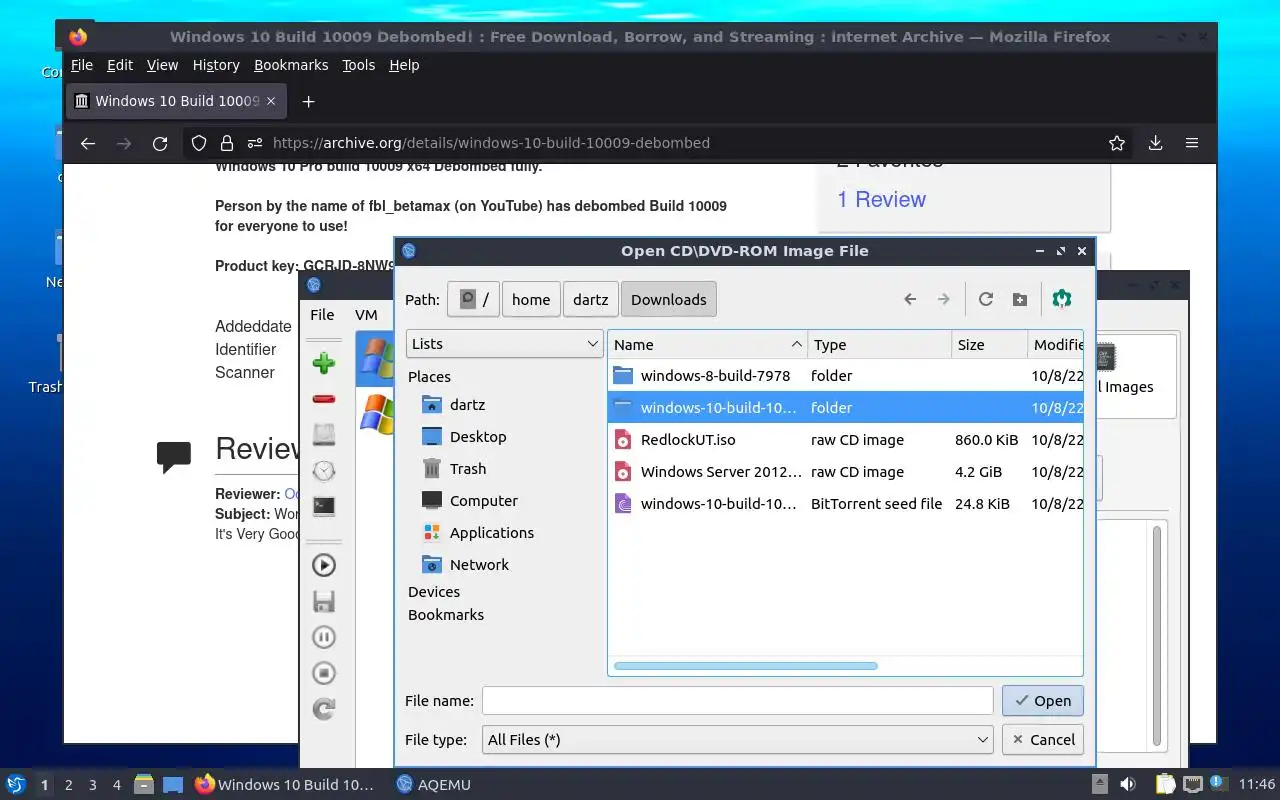The image size is (1280, 800).
Task: Click the reset arrow icon in AQEMU sidebar
Action: (x=323, y=709)
